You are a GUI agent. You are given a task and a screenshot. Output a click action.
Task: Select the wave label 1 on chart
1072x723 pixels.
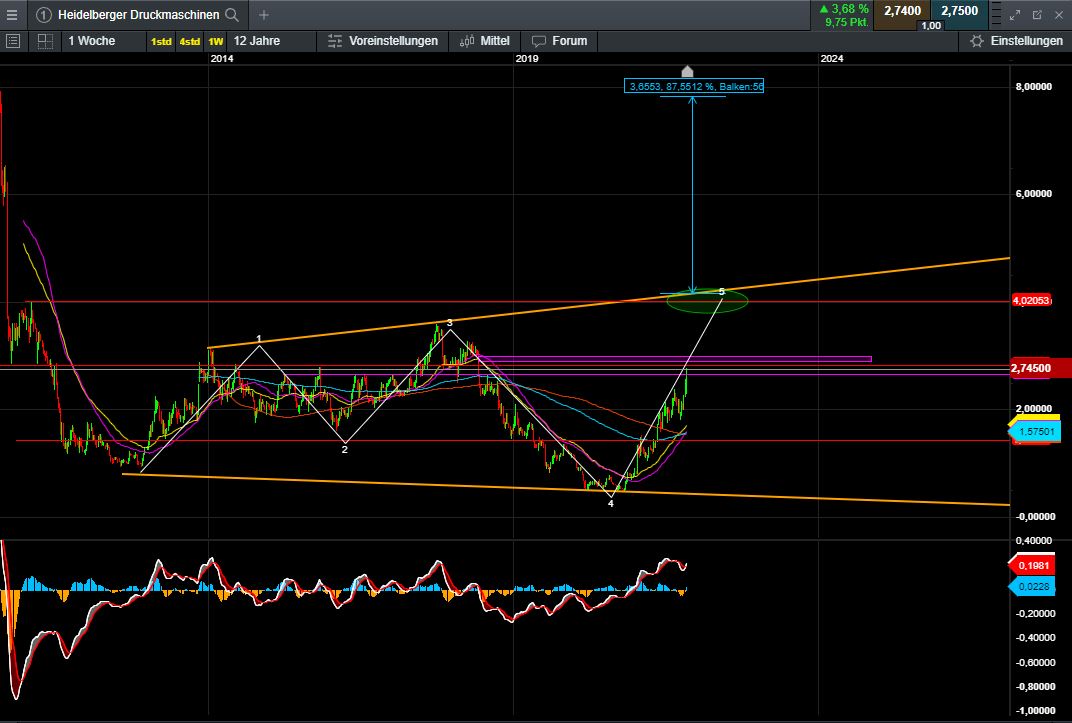[x=259, y=339]
